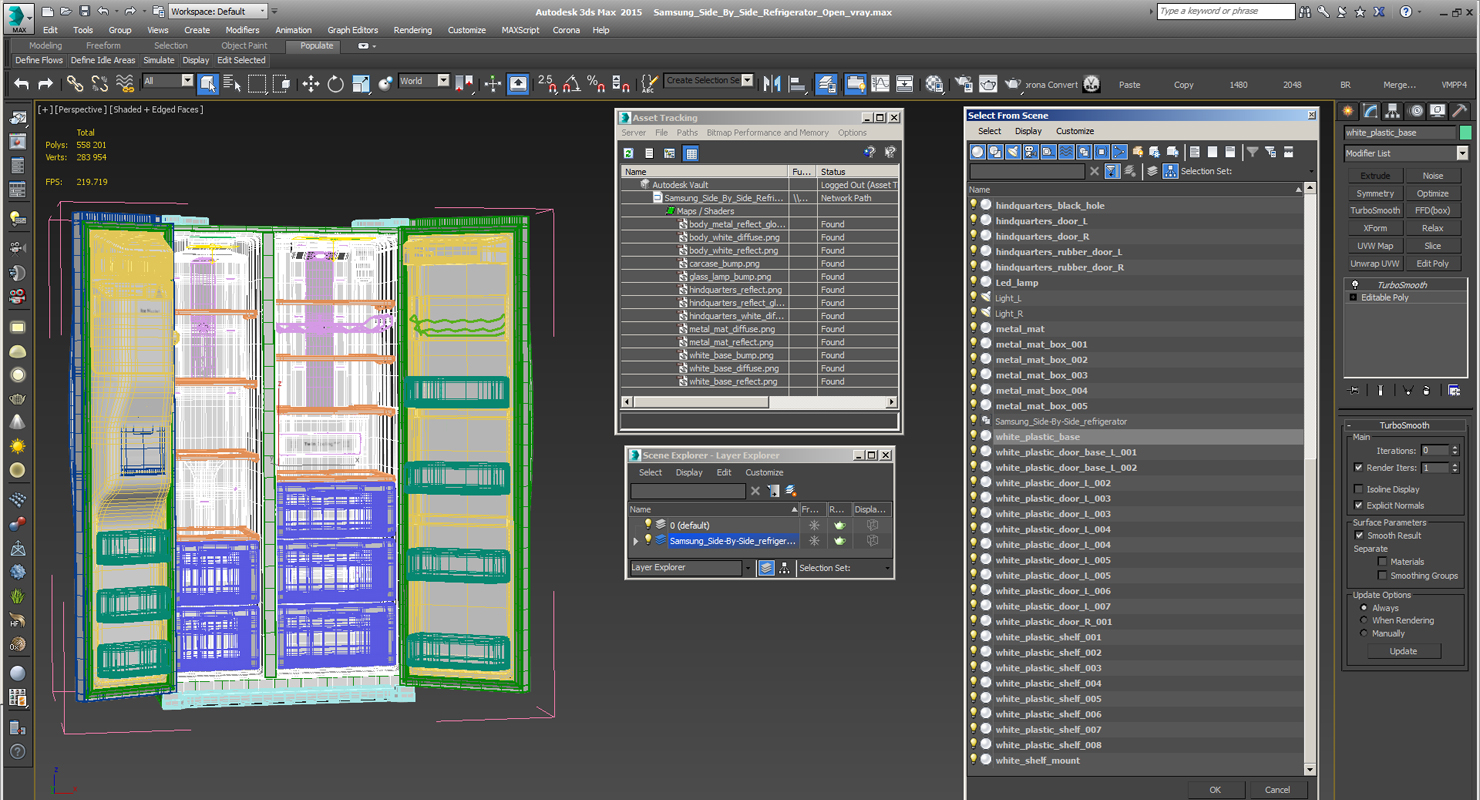The image size is (1480, 800).
Task: Activate the Select and Uniform Scale tool
Action: pos(361,84)
